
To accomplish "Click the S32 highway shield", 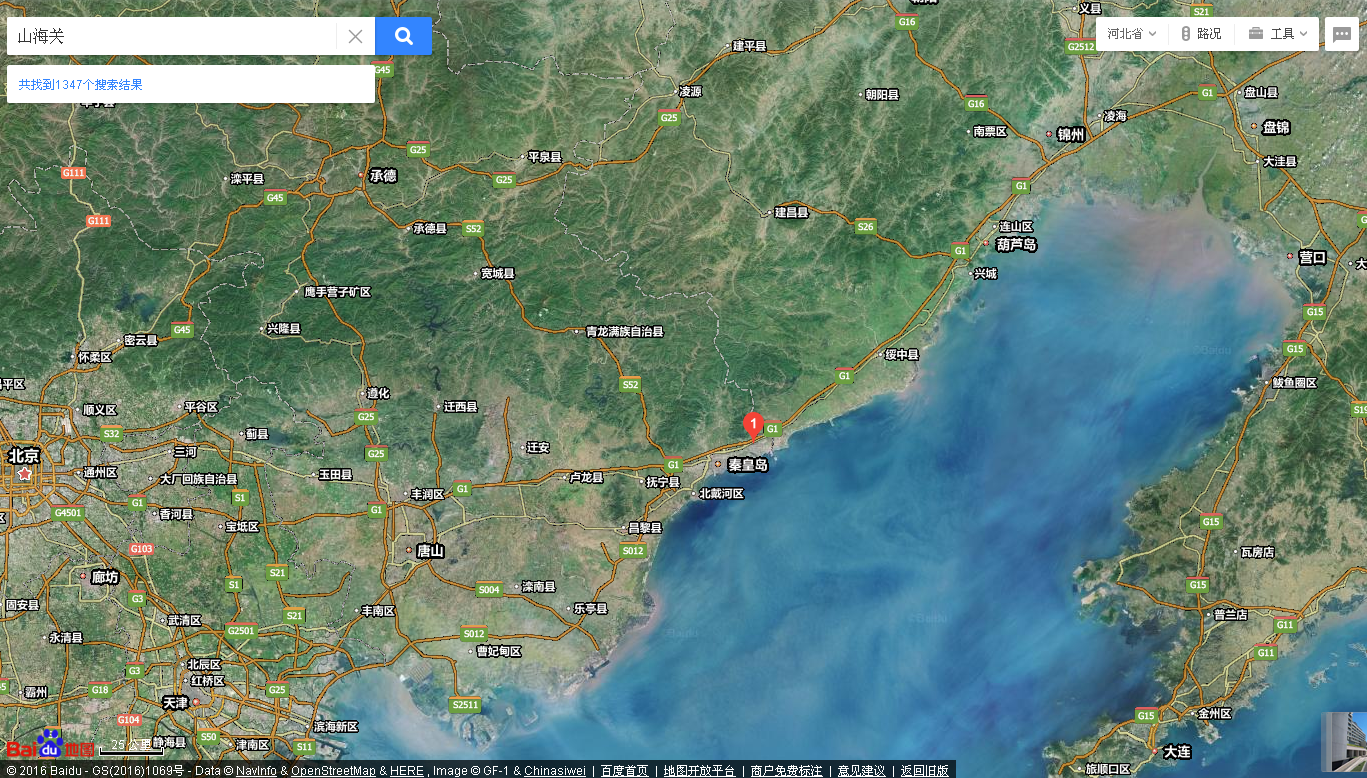I will click(111, 433).
